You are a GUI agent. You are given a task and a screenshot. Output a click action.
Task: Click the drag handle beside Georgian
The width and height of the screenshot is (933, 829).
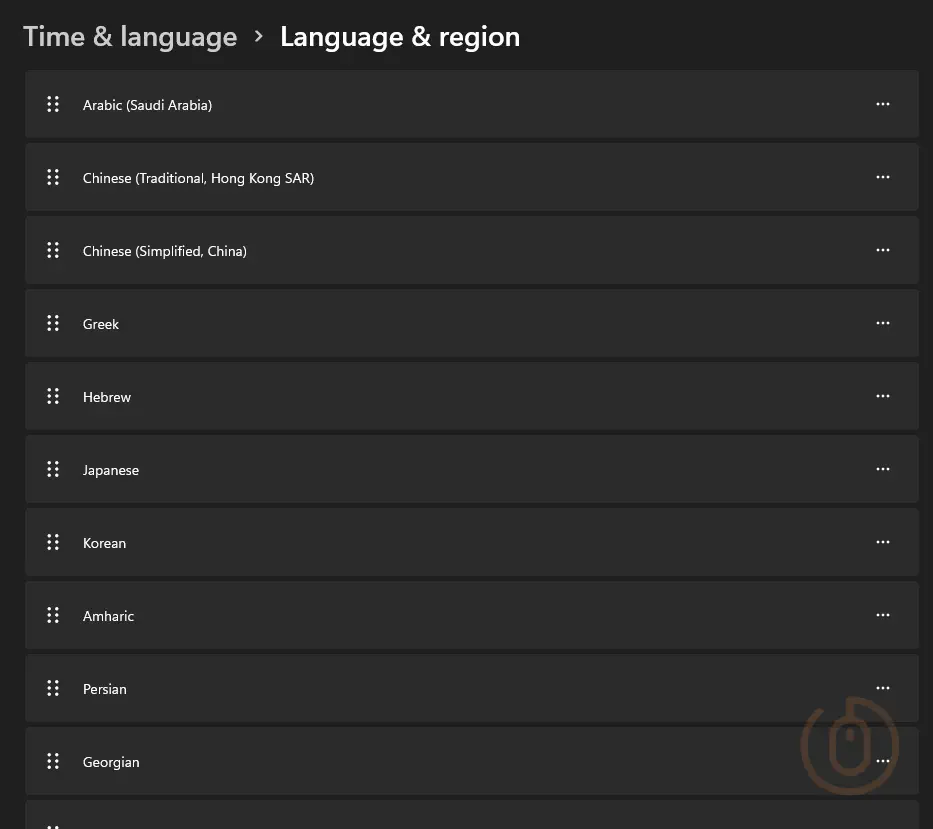(x=53, y=761)
